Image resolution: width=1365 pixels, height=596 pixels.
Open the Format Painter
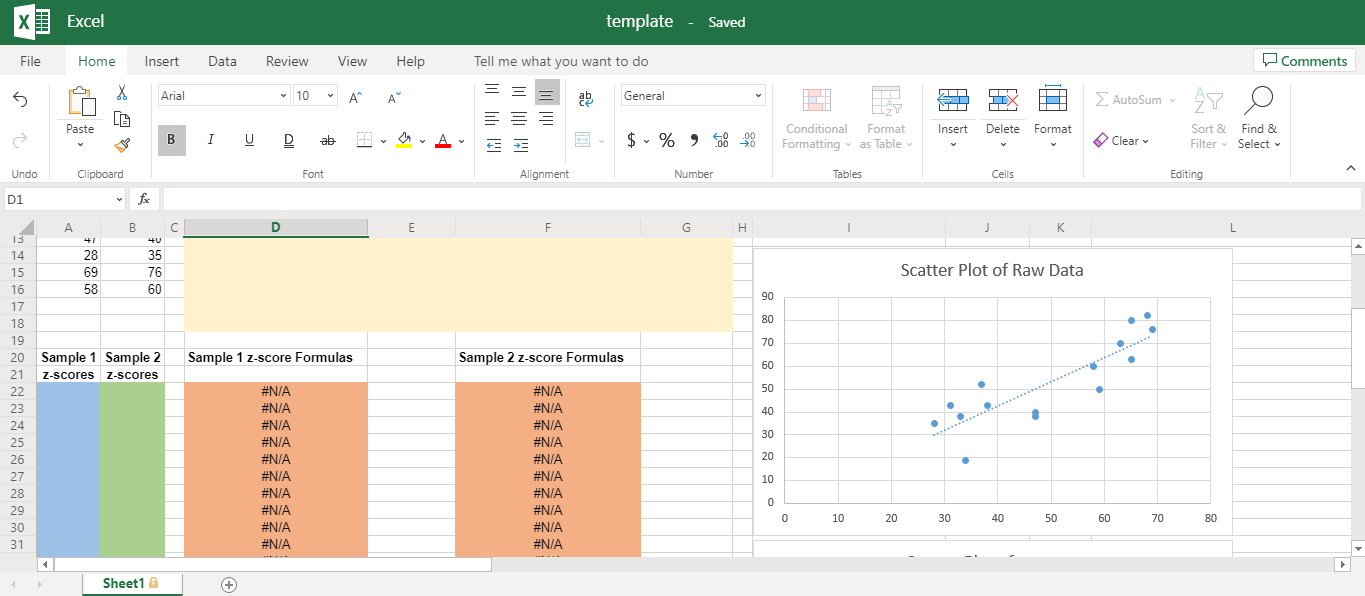(x=123, y=145)
